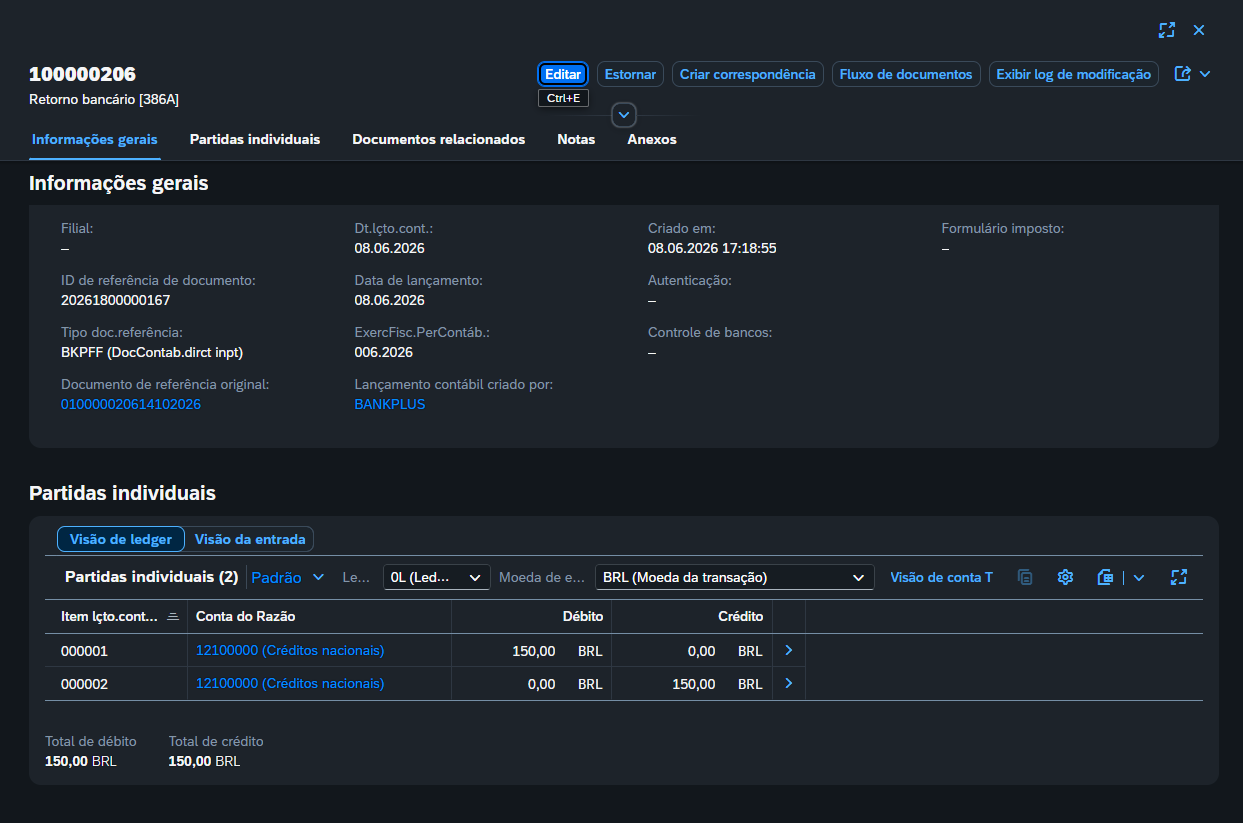The height and width of the screenshot is (823, 1243).
Task: Close the document panel
Action: (1199, 30)
